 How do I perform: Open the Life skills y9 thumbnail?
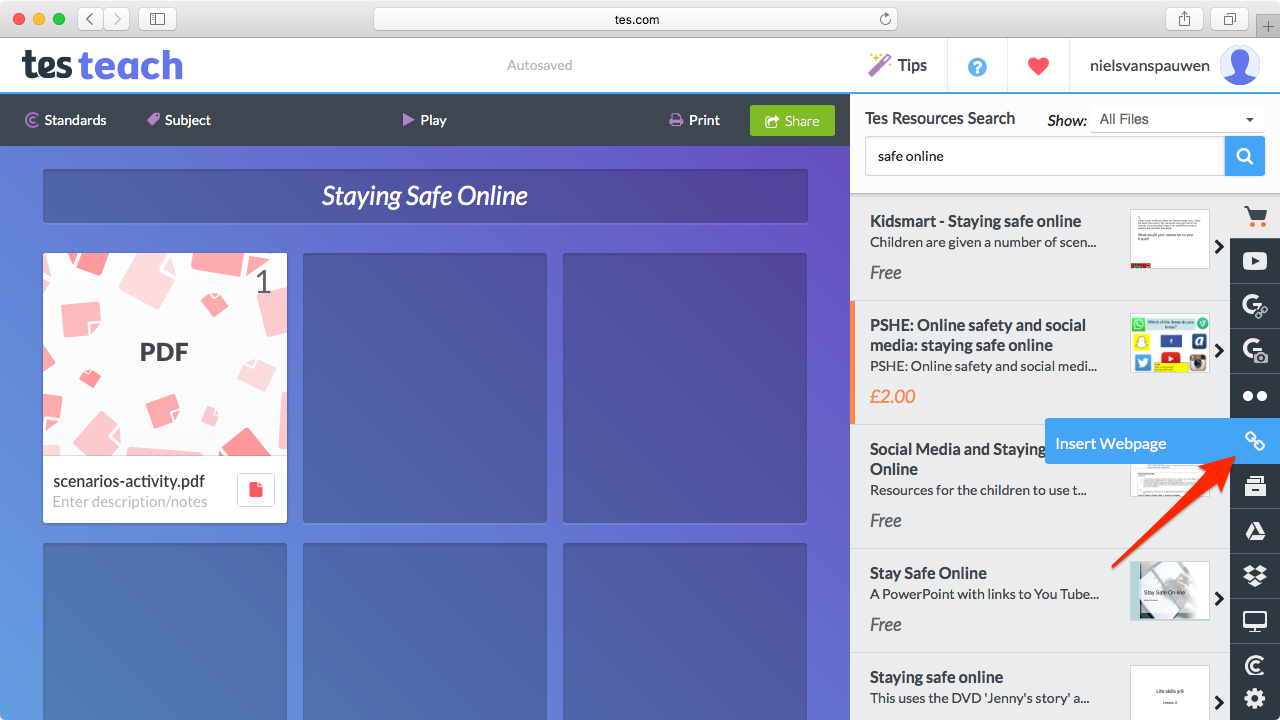click(1170, 692)
